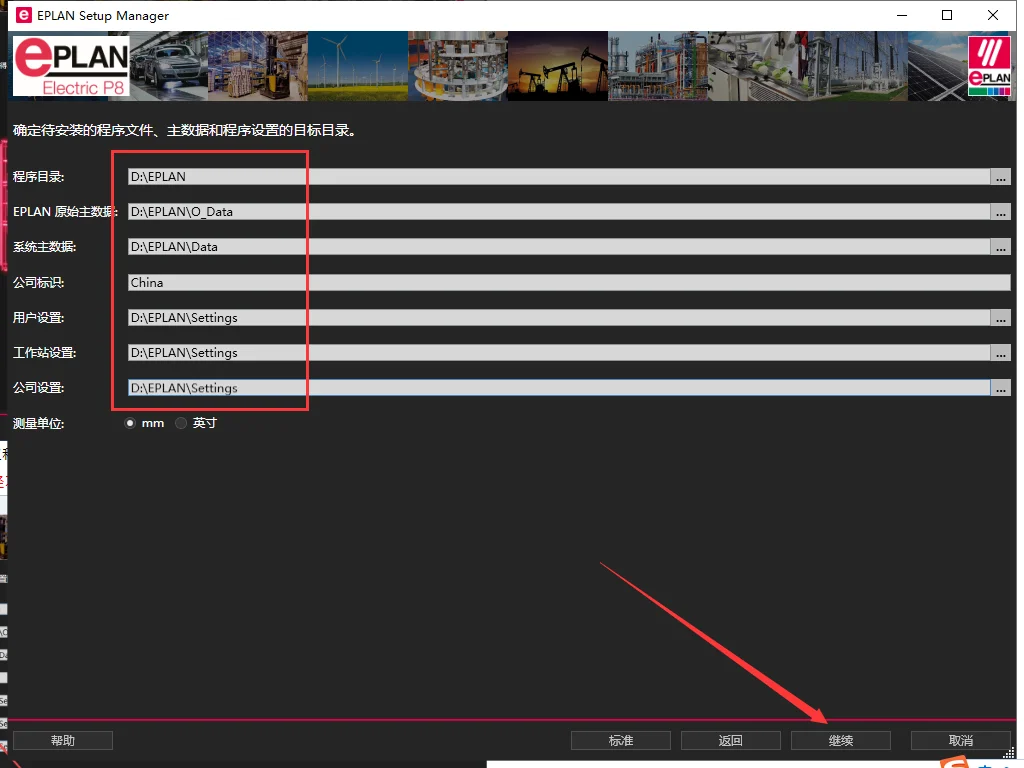Click the 公司标识 field containing China
The image size is (1024, 768).
(x=568, y=283)
